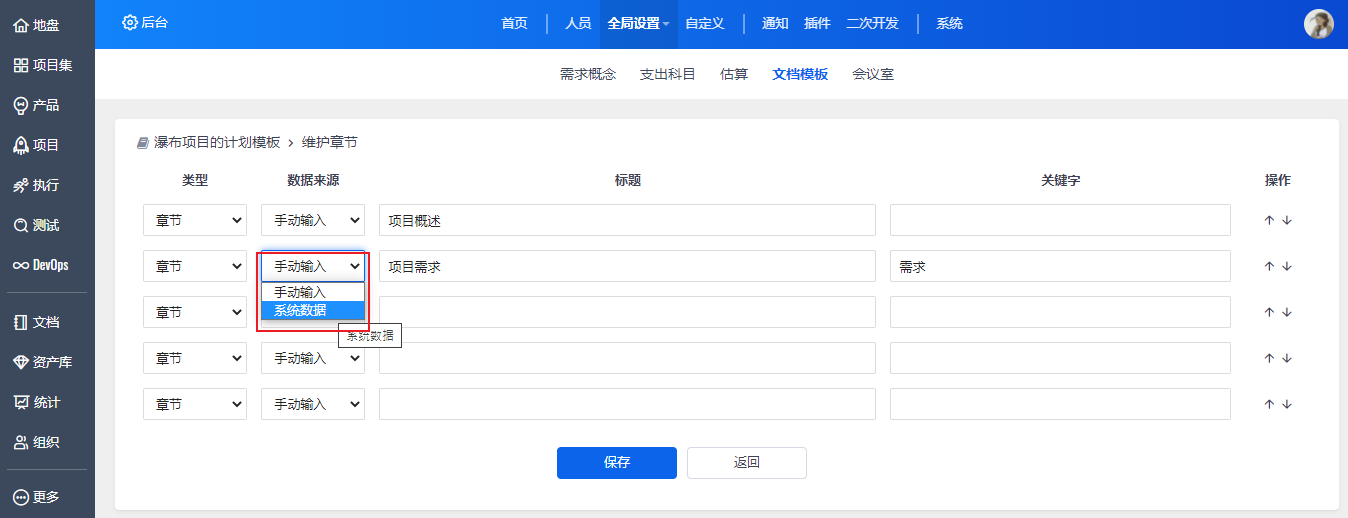Click the 保存 button

[617, 463]
